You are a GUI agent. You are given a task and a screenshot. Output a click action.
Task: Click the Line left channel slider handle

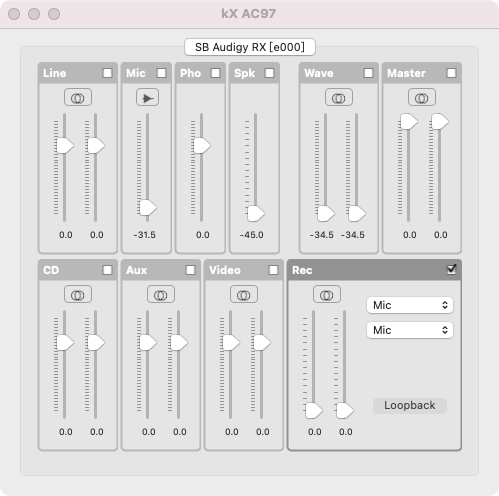click(65, 146)
